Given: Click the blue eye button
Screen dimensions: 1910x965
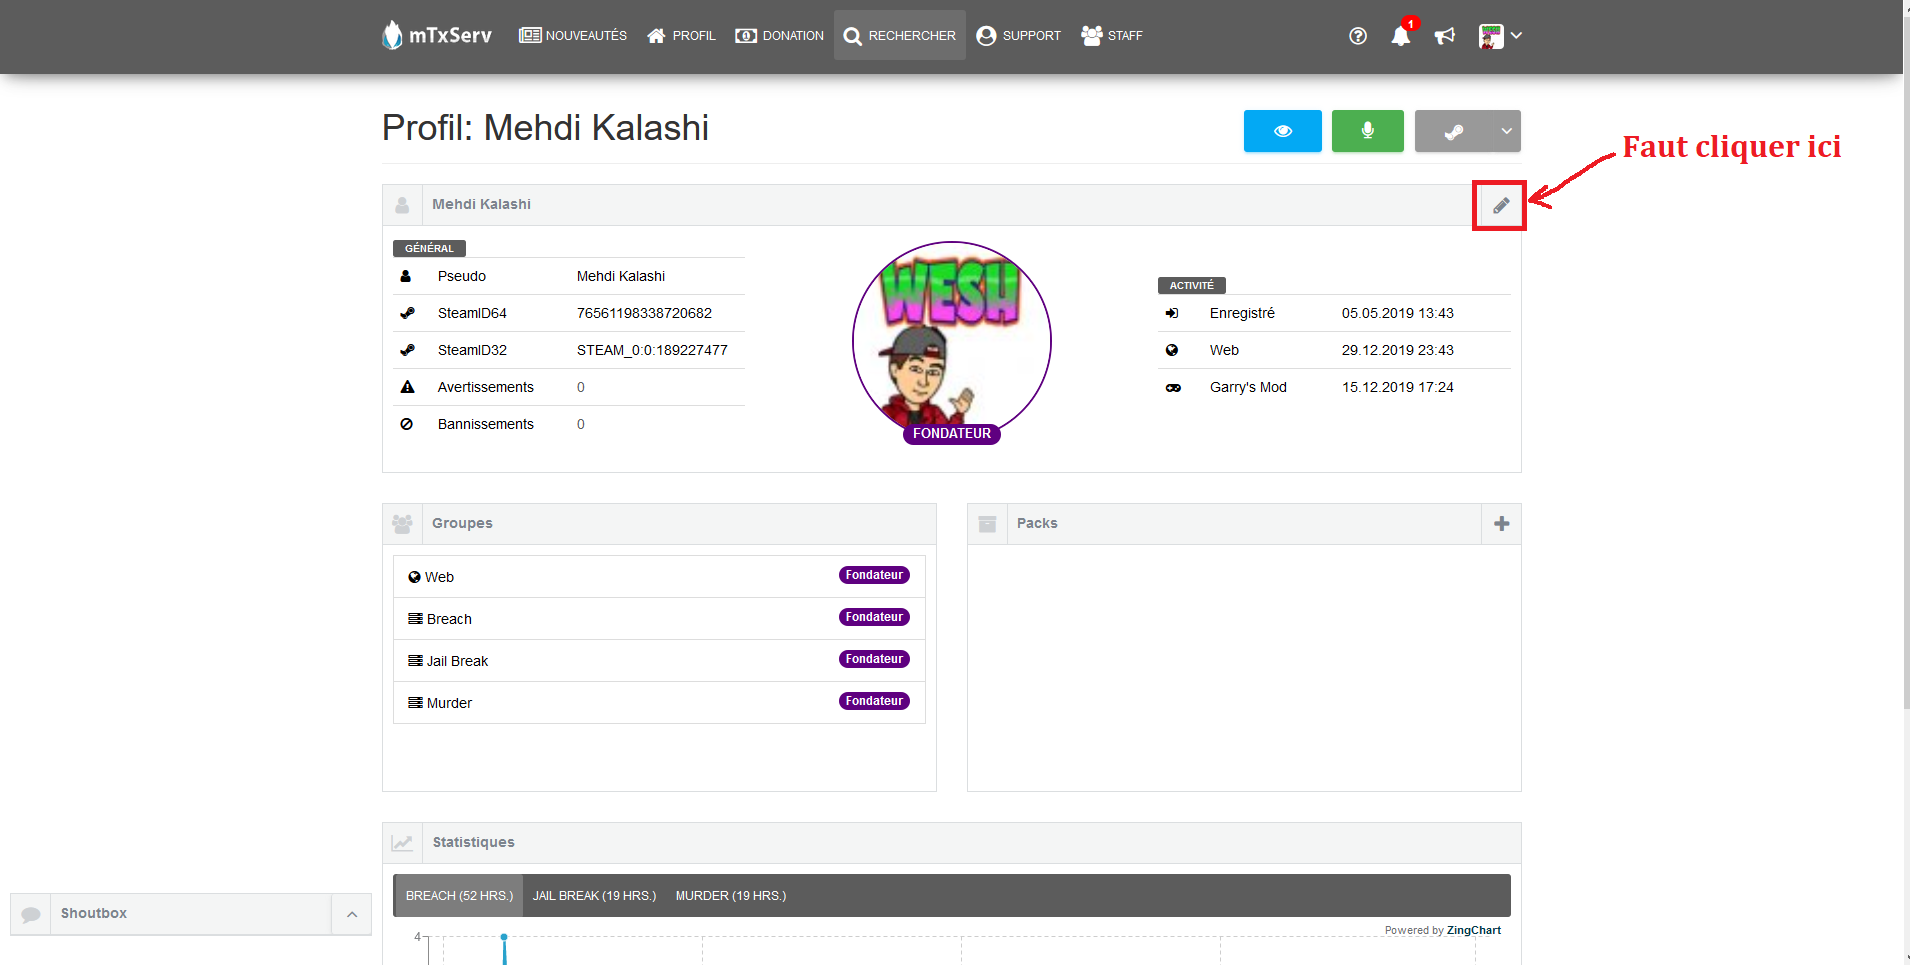Looking at the screenshot, I should (x=1283, y=131).
